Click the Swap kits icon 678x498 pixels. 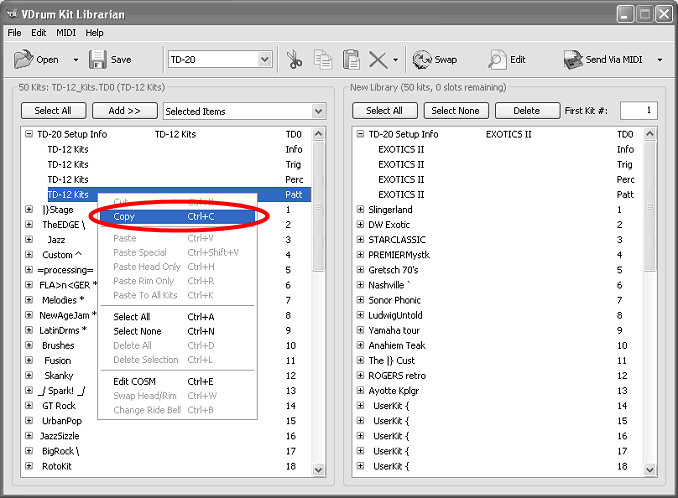[x=423, y=60]
